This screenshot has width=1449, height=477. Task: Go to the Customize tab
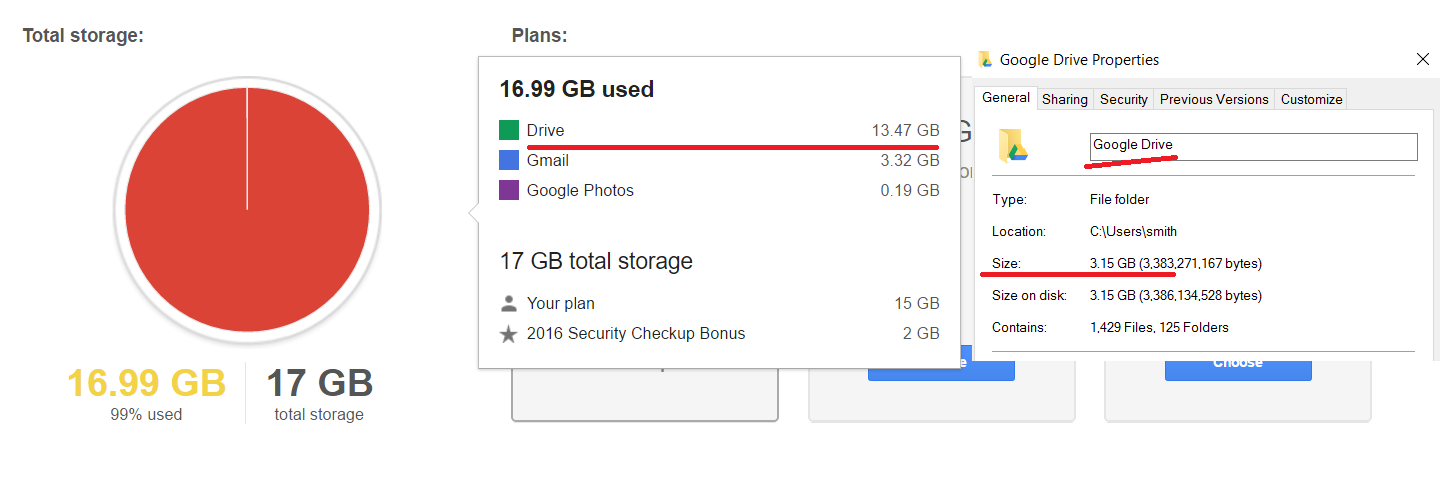pos(1311,99)
